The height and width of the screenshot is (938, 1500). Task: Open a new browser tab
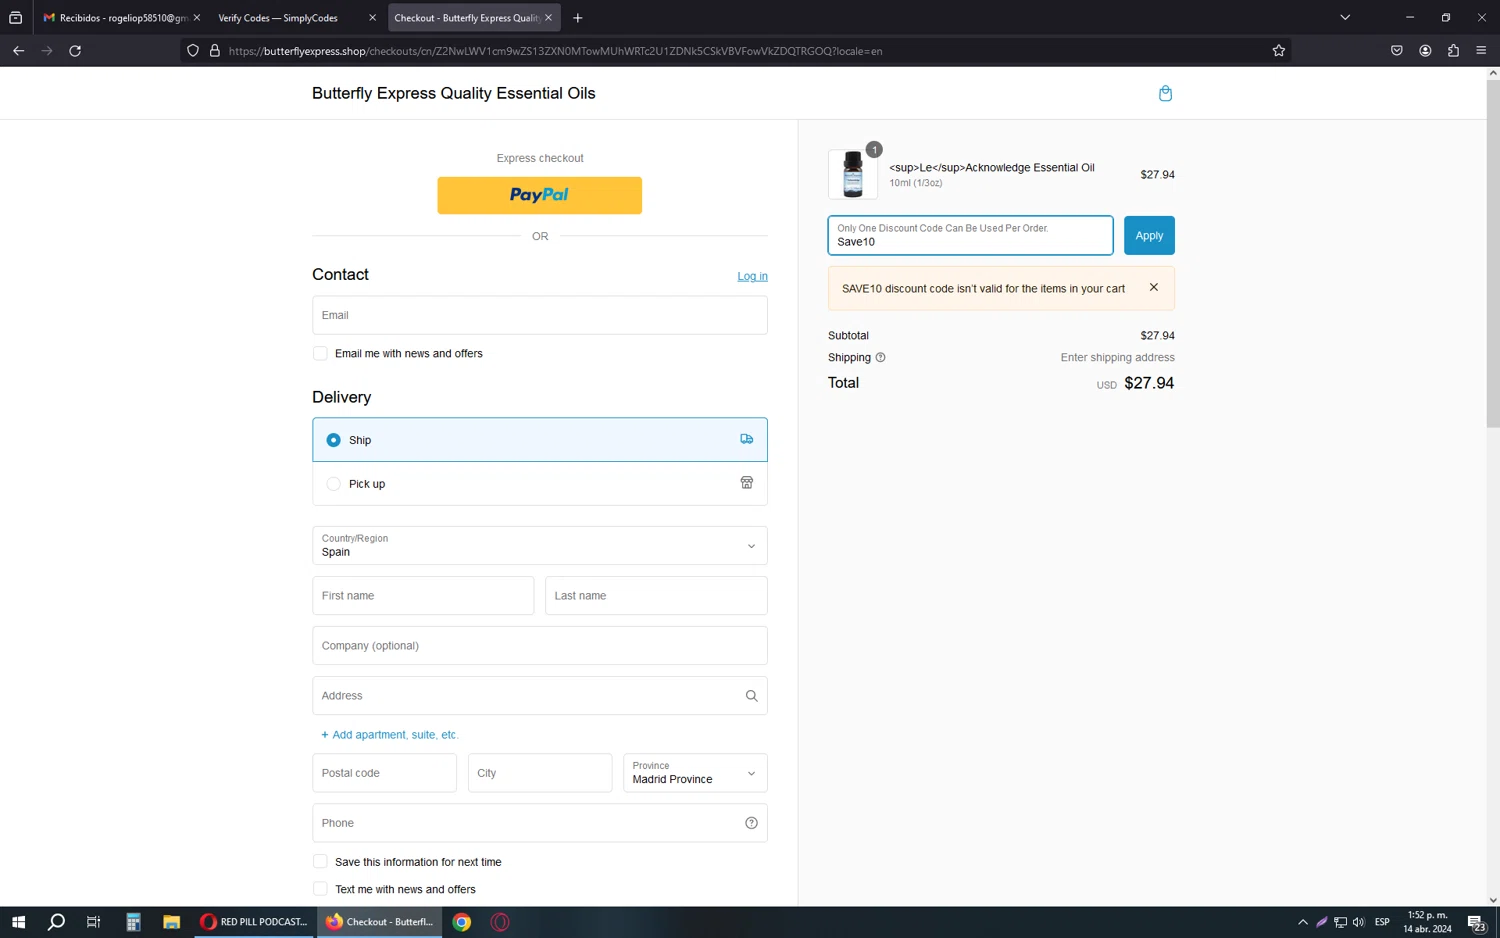click(577, 18)
